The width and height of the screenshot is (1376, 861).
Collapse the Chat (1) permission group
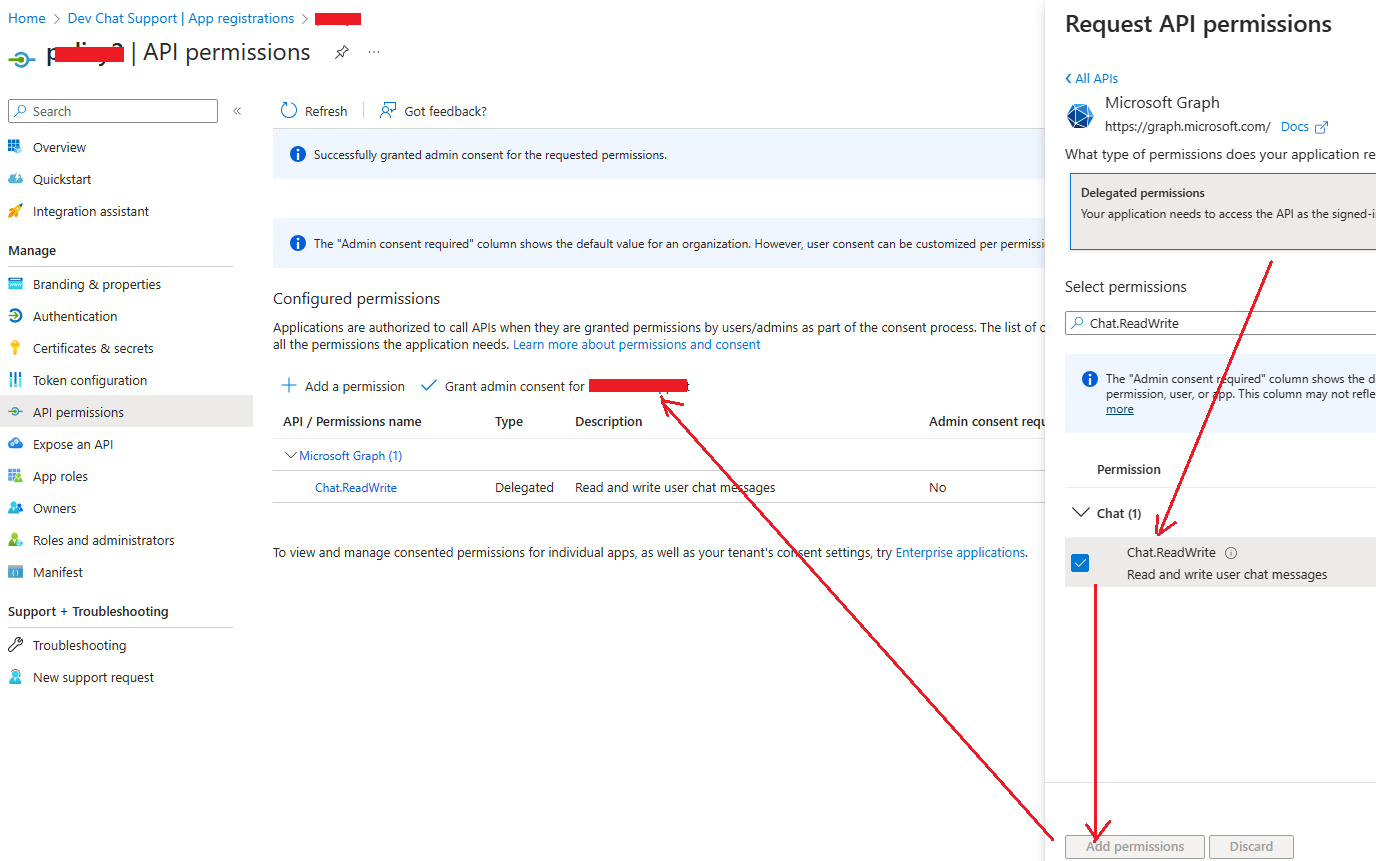click(x=1080, y=512)
